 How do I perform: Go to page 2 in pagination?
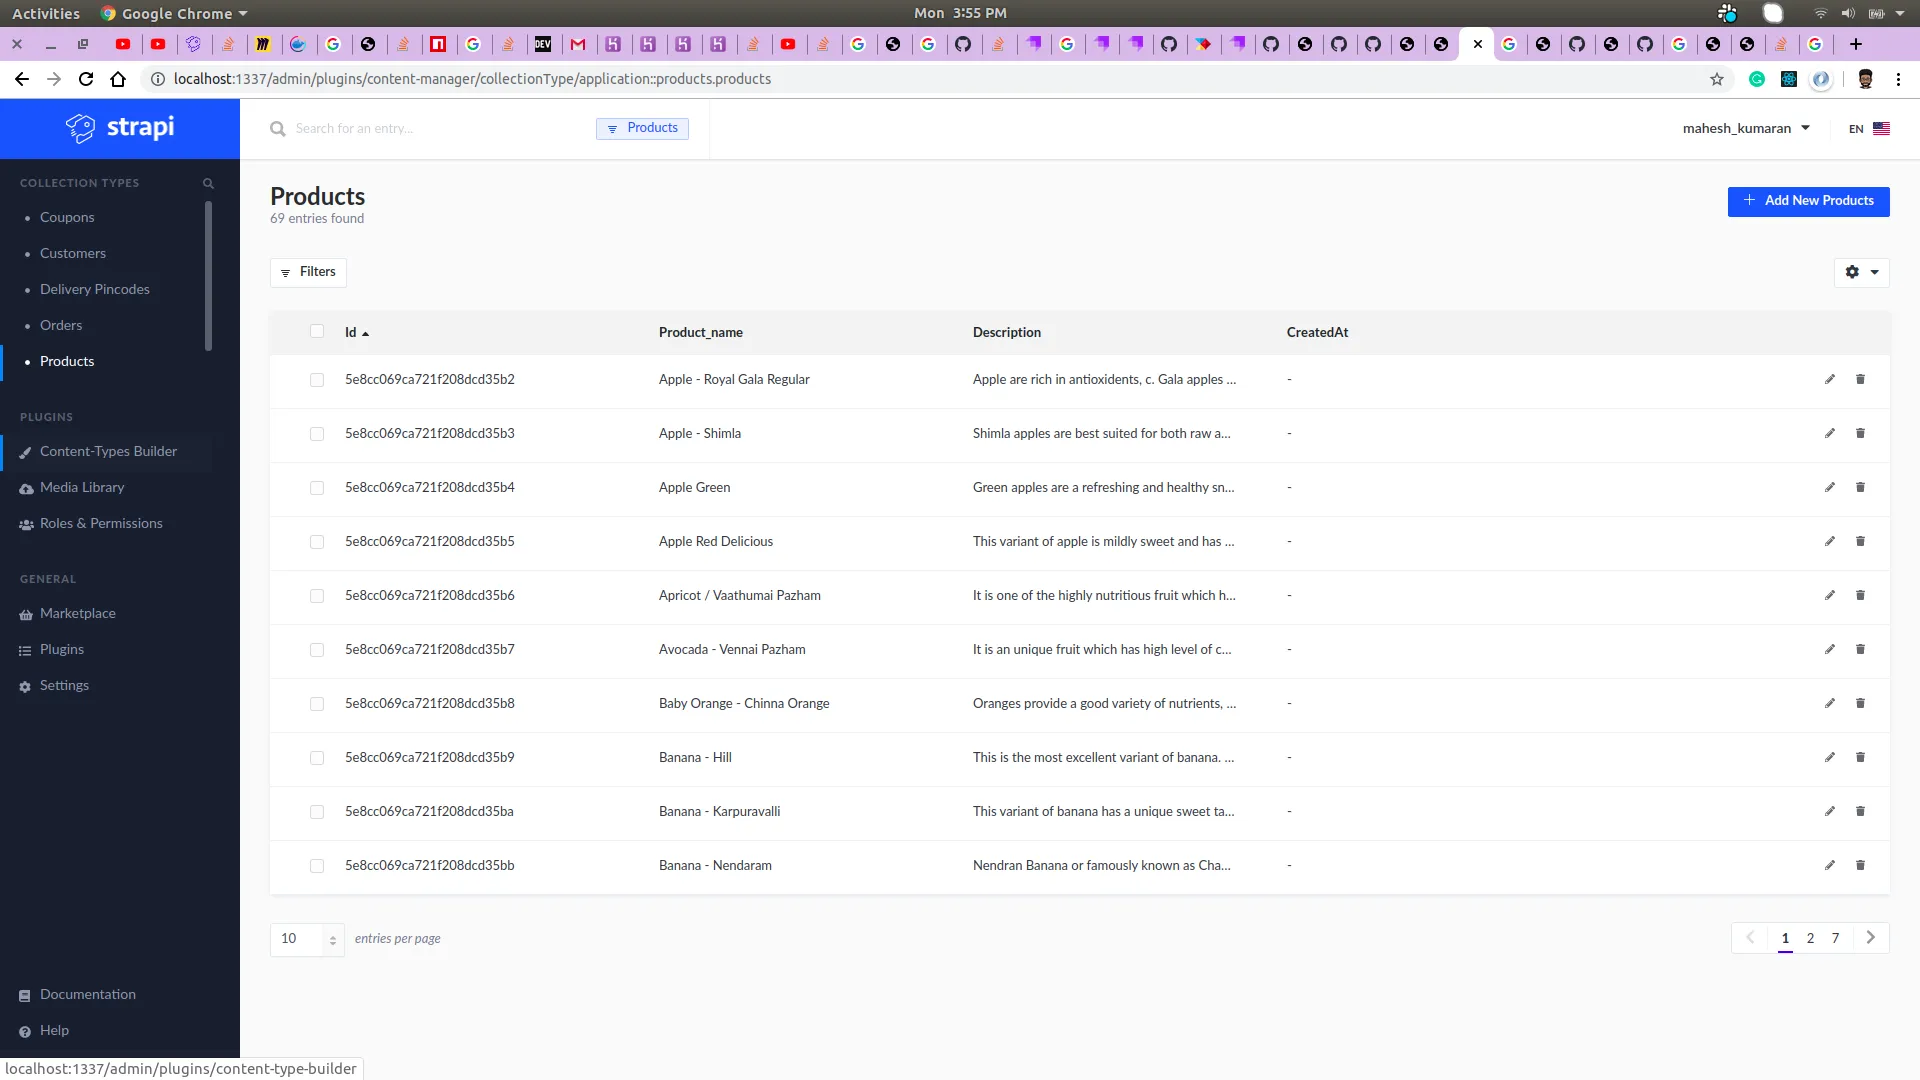1810,938
